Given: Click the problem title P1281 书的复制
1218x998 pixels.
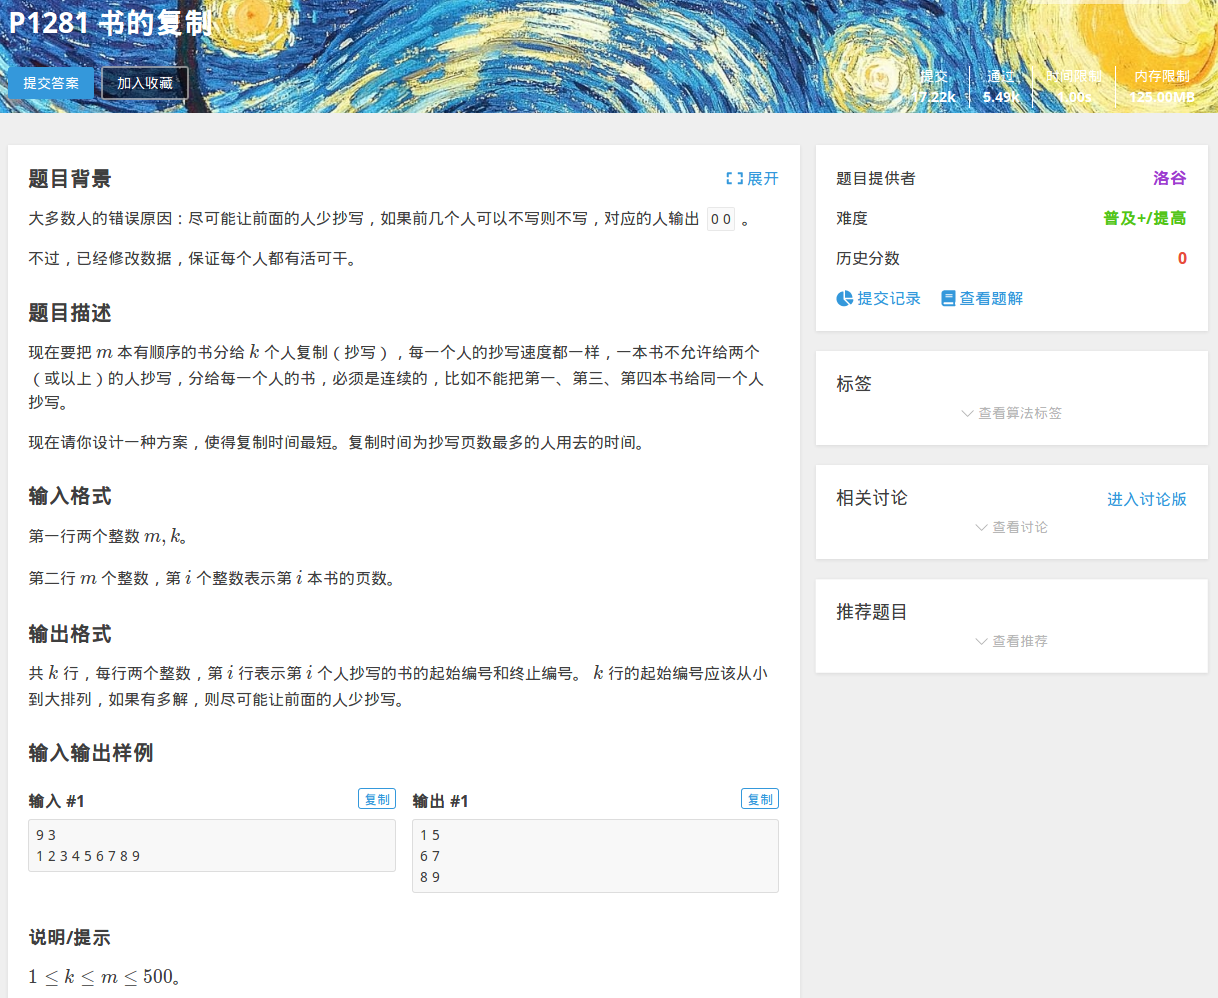Looking at the screenshot, I should [x=110, y=22].
